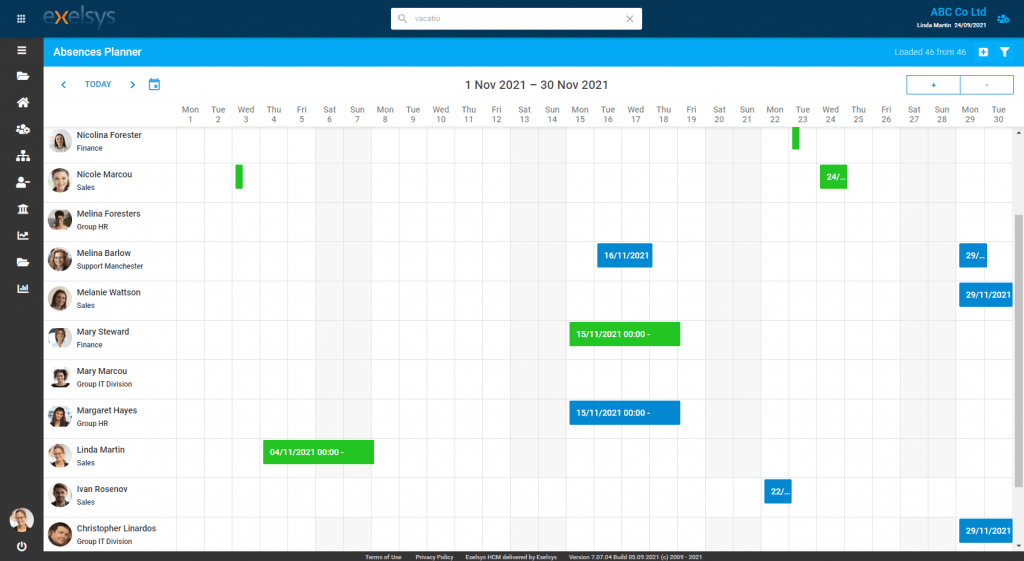1024x561 pixels.
Task: Open the user group icon in the top right corner
Action: (1003, 19)
